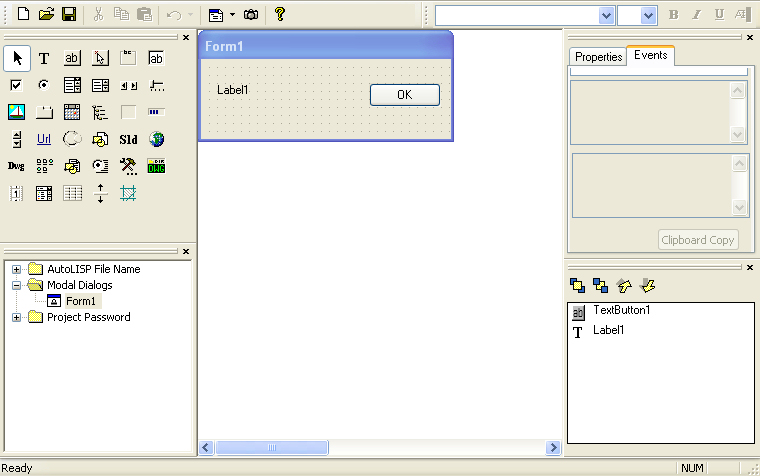Select the Picture Box sailboat tool
760x476 pixels.
16,112
